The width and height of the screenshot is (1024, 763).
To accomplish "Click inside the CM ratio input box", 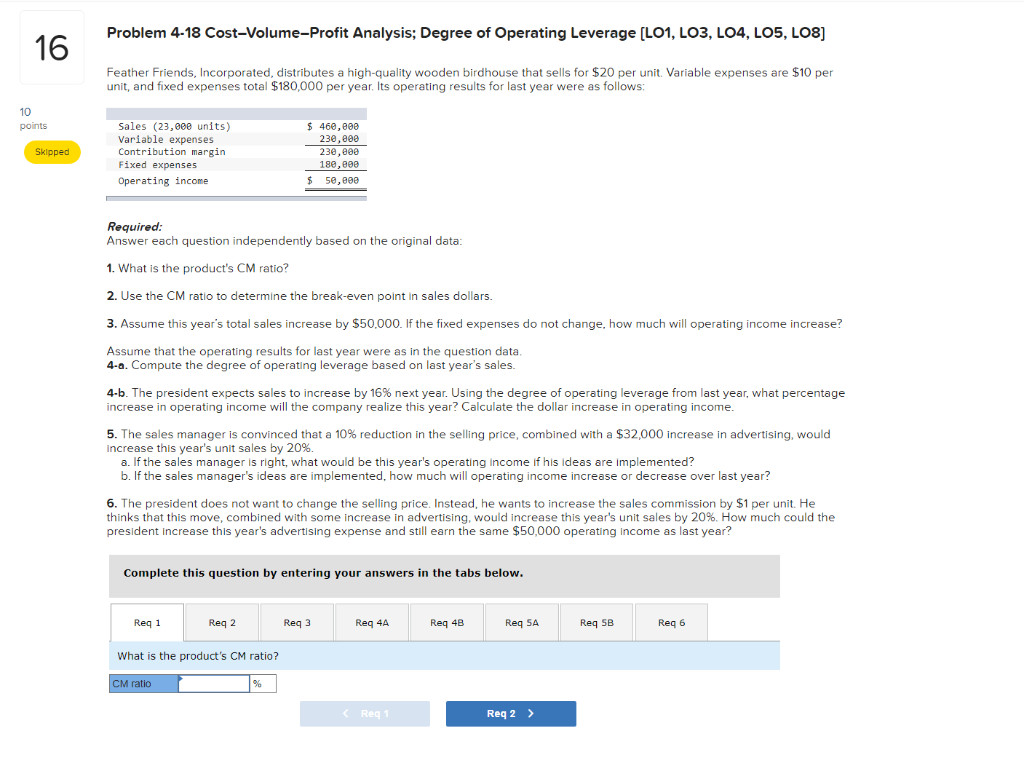I will click(213, 683).
